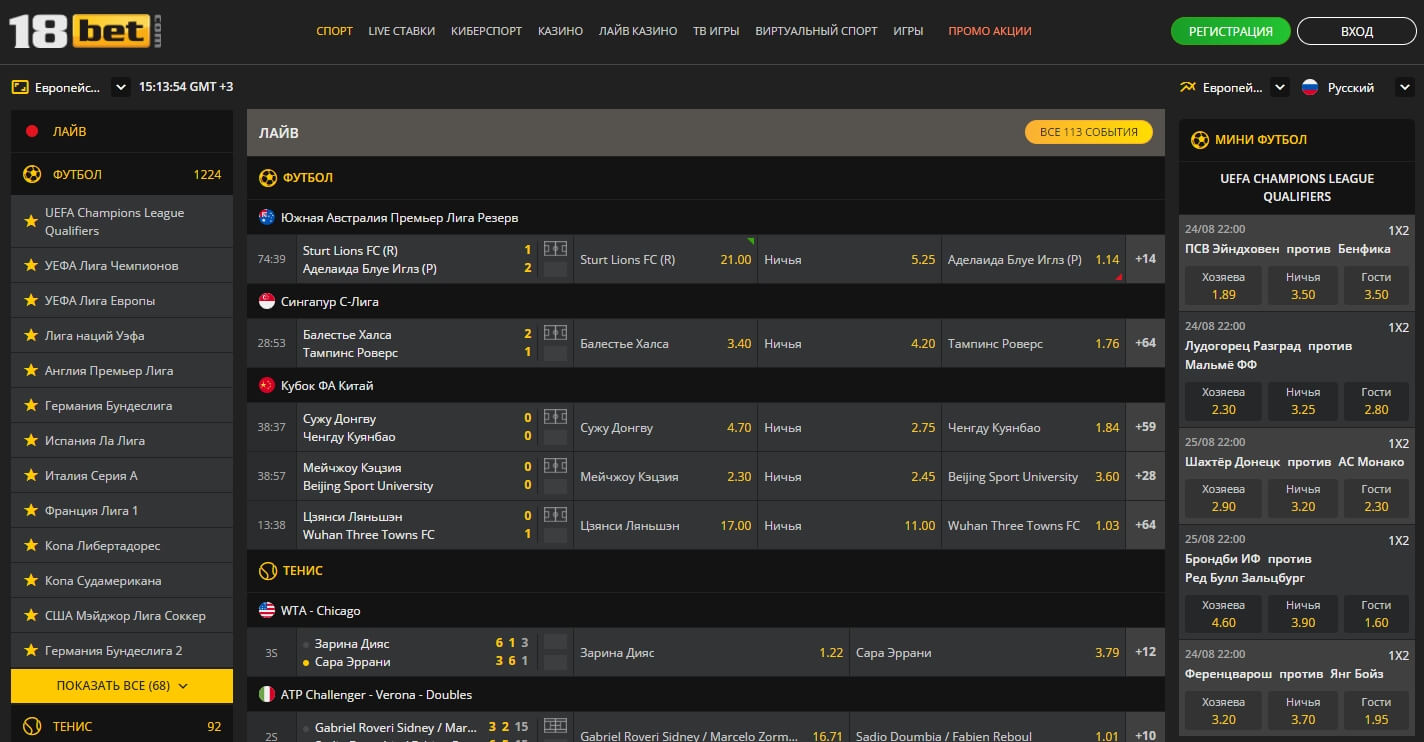Image resolution: width=1424 pixels, height=742 pixels.
Task: Bet on Сара Эррани at 3.79
Action: tap(988, 652)
